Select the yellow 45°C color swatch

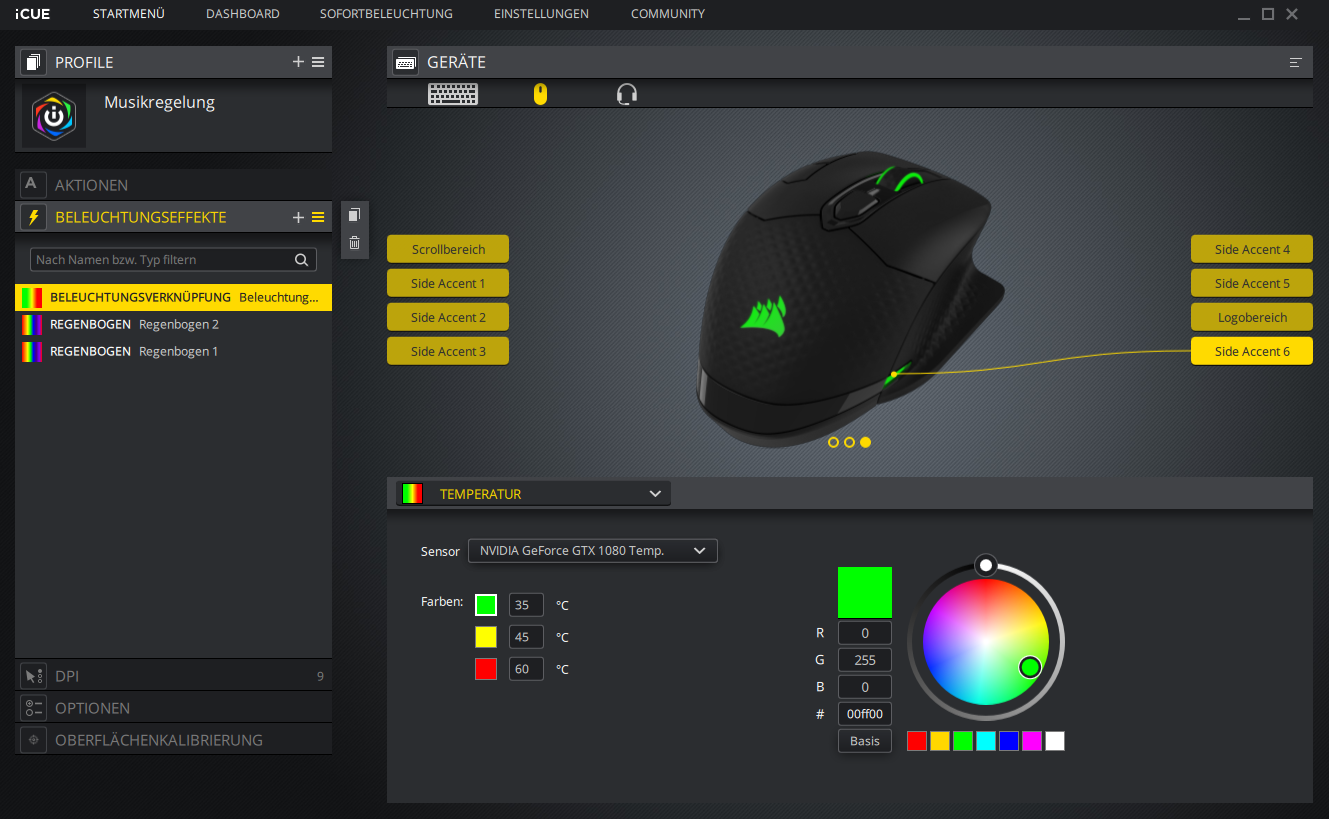click(486, 637)
